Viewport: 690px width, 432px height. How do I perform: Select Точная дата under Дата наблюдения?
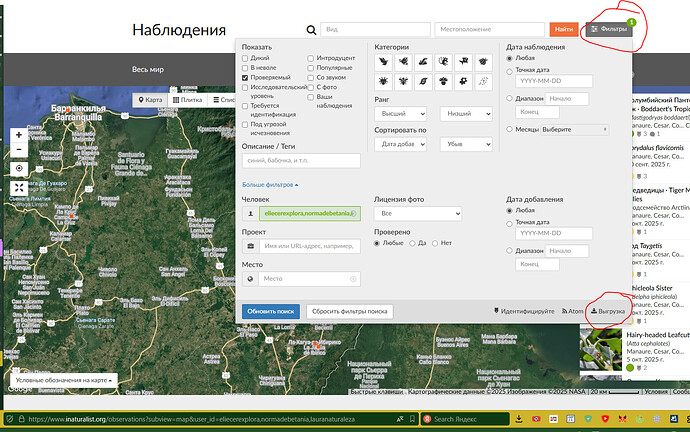pos(510,71)
